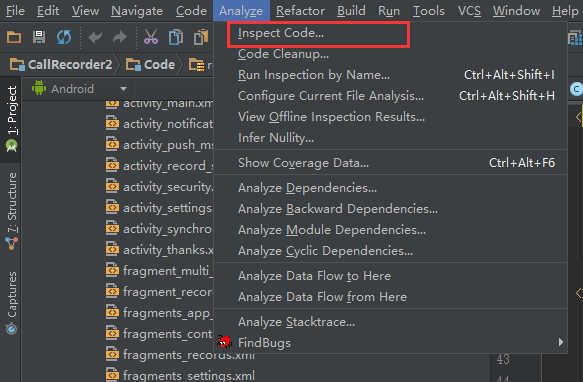Choose View Offline Inspection Results...
Screen dimensions: 583x382
pos(390,117)
